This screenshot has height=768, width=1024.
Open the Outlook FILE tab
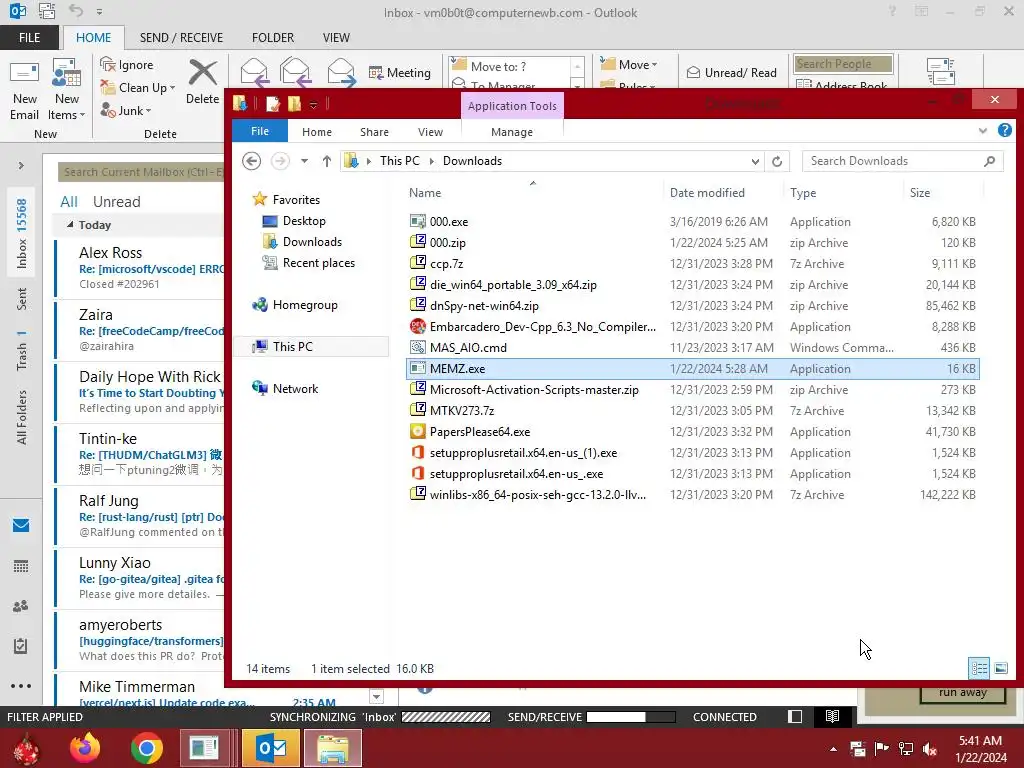pos(29,38)
